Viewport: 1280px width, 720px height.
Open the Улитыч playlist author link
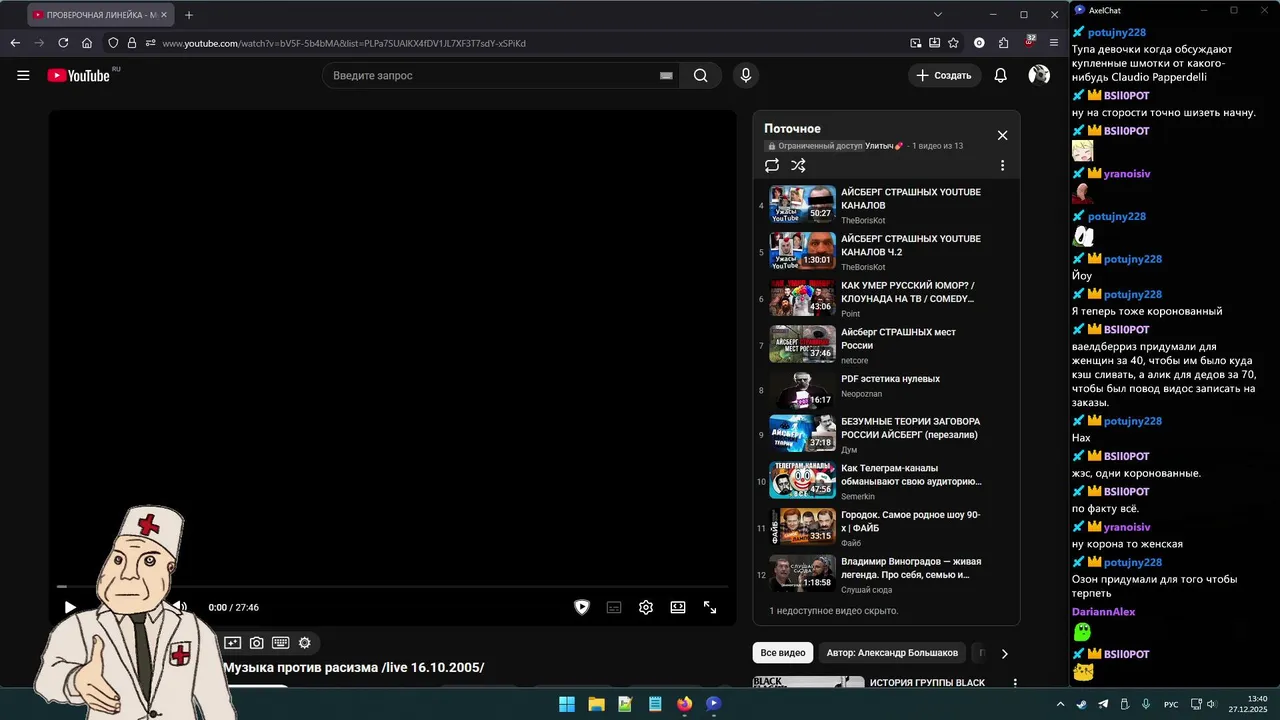coord(884,146)
